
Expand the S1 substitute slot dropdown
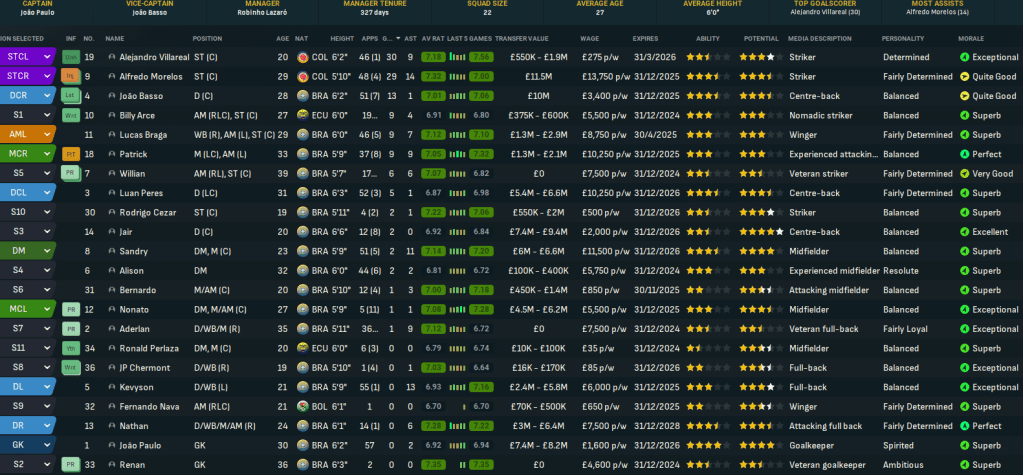(46, 115)
